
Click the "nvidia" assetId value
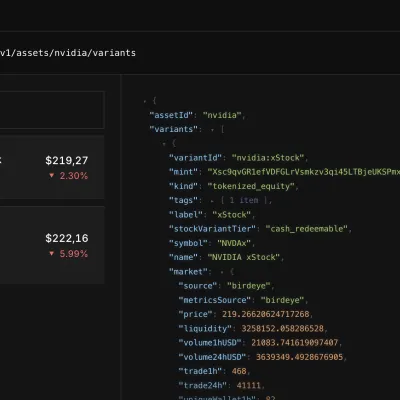point(222,115)
